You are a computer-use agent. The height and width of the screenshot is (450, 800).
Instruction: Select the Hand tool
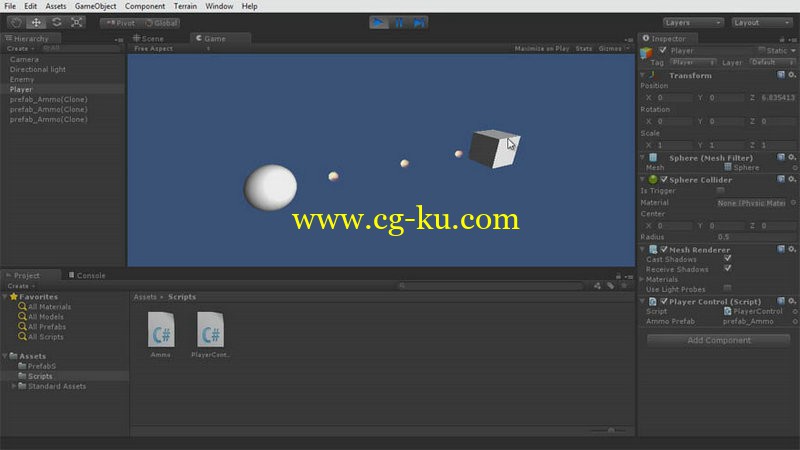(16, 22)
